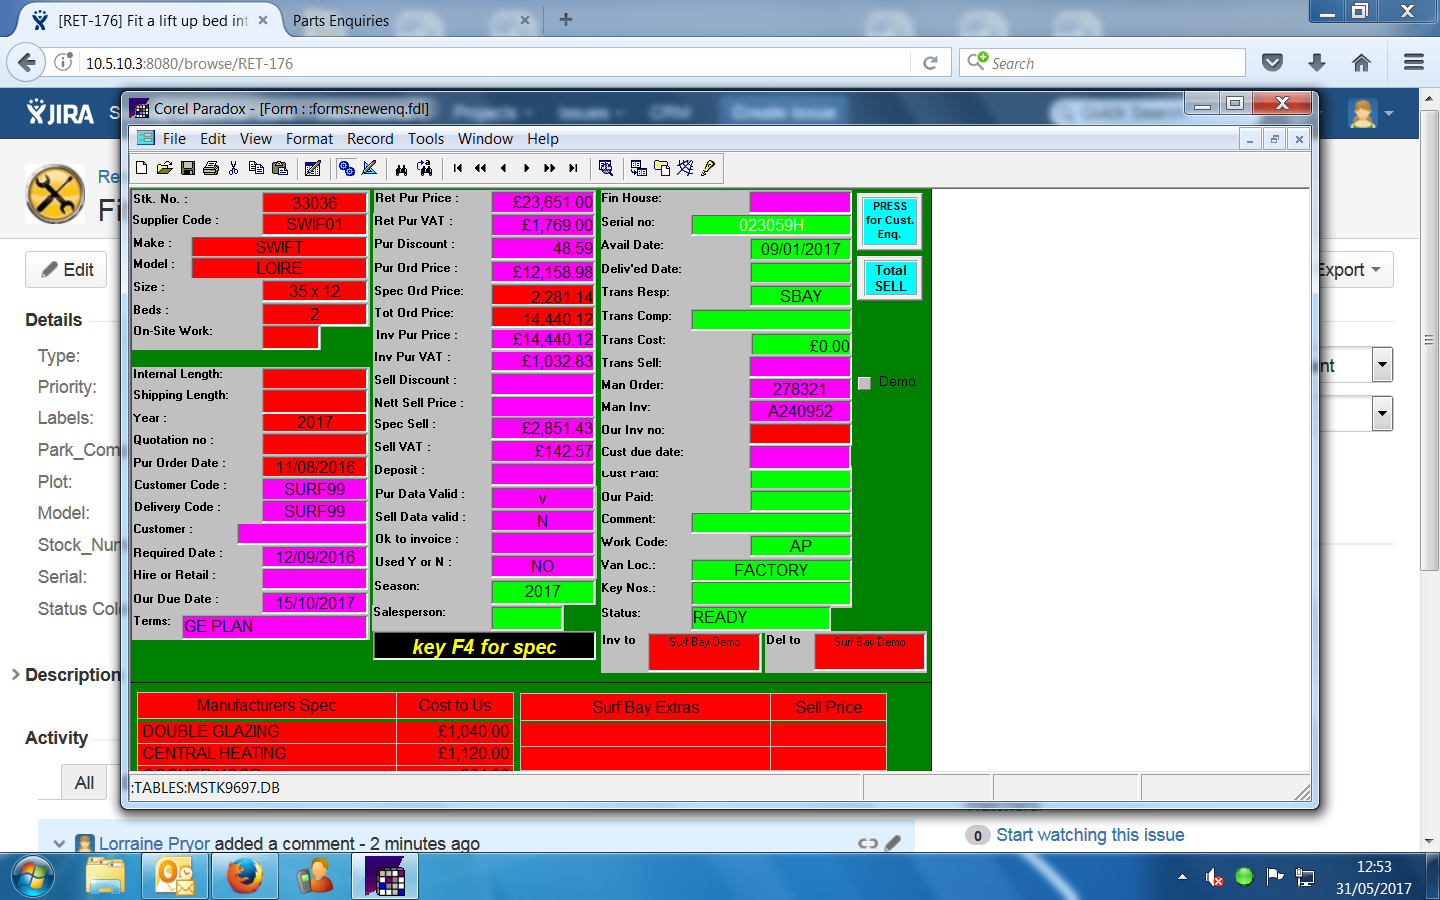Click the Jira Edit issue button
The height and width of the screenshot is (900, 1440).
67,270
